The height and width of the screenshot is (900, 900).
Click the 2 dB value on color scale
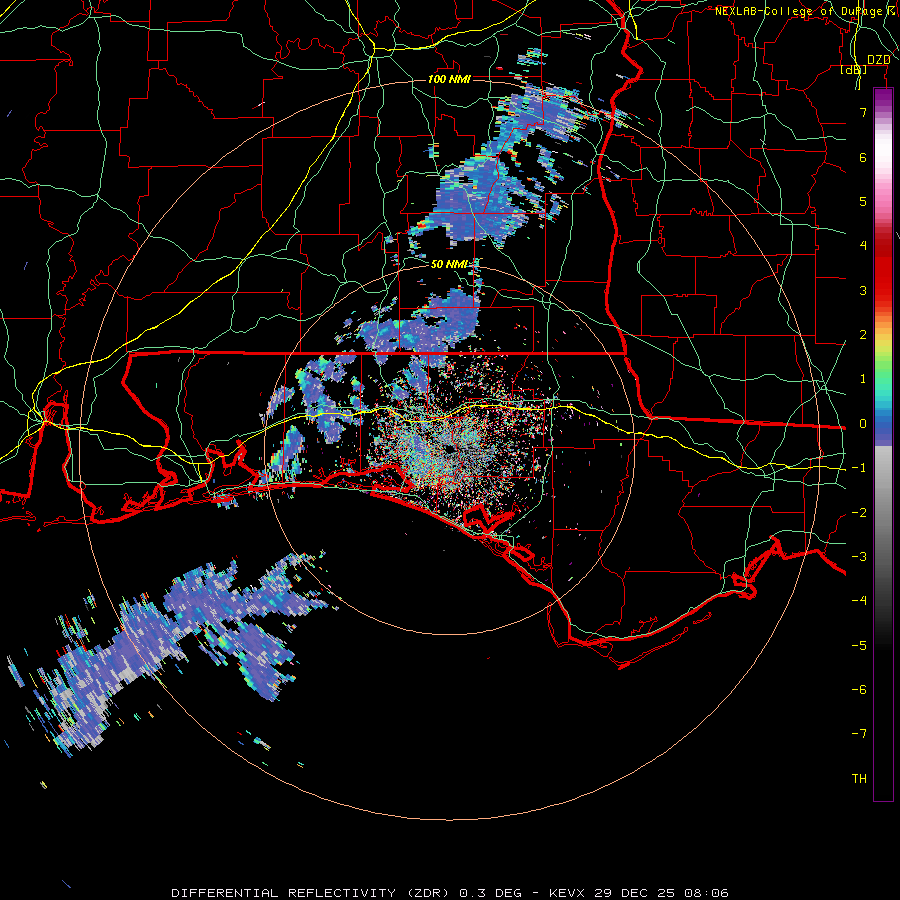point(863,335)
